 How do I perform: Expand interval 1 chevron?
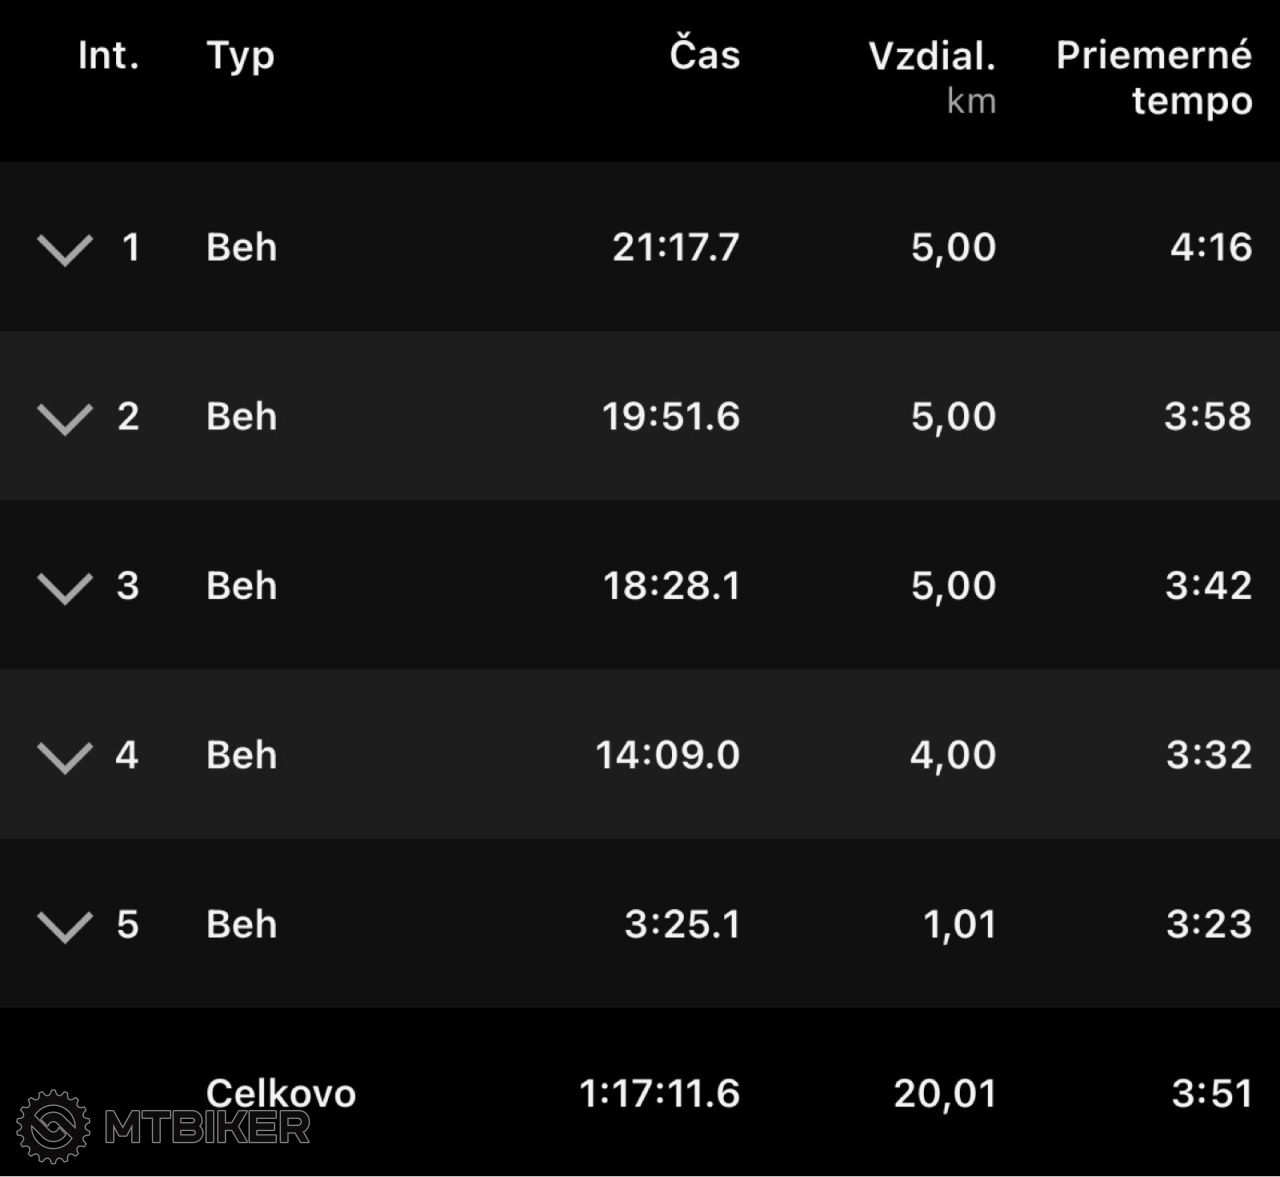pyautogui.click(x=65, y=250)
